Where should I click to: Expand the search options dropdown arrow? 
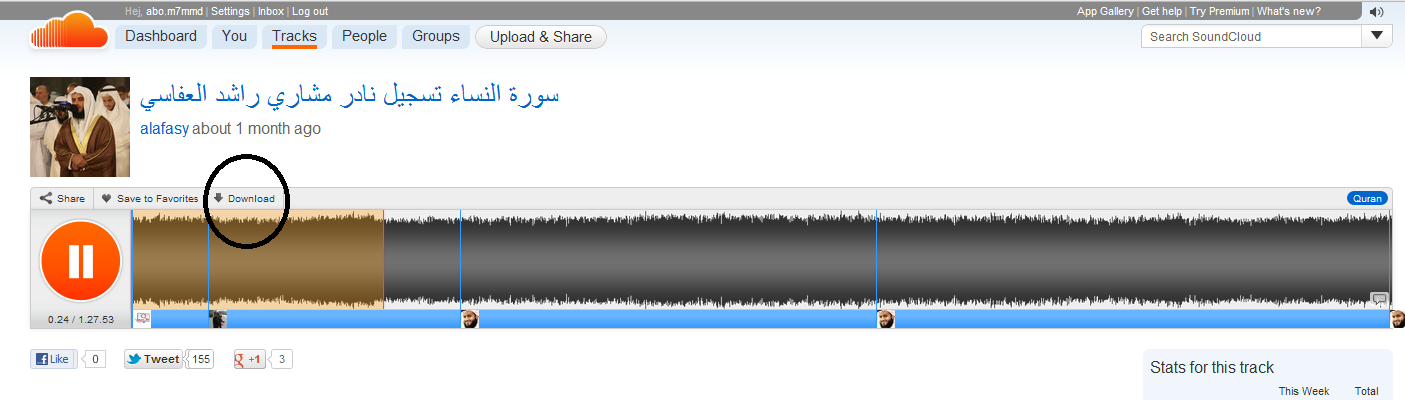coord(1377,36)
